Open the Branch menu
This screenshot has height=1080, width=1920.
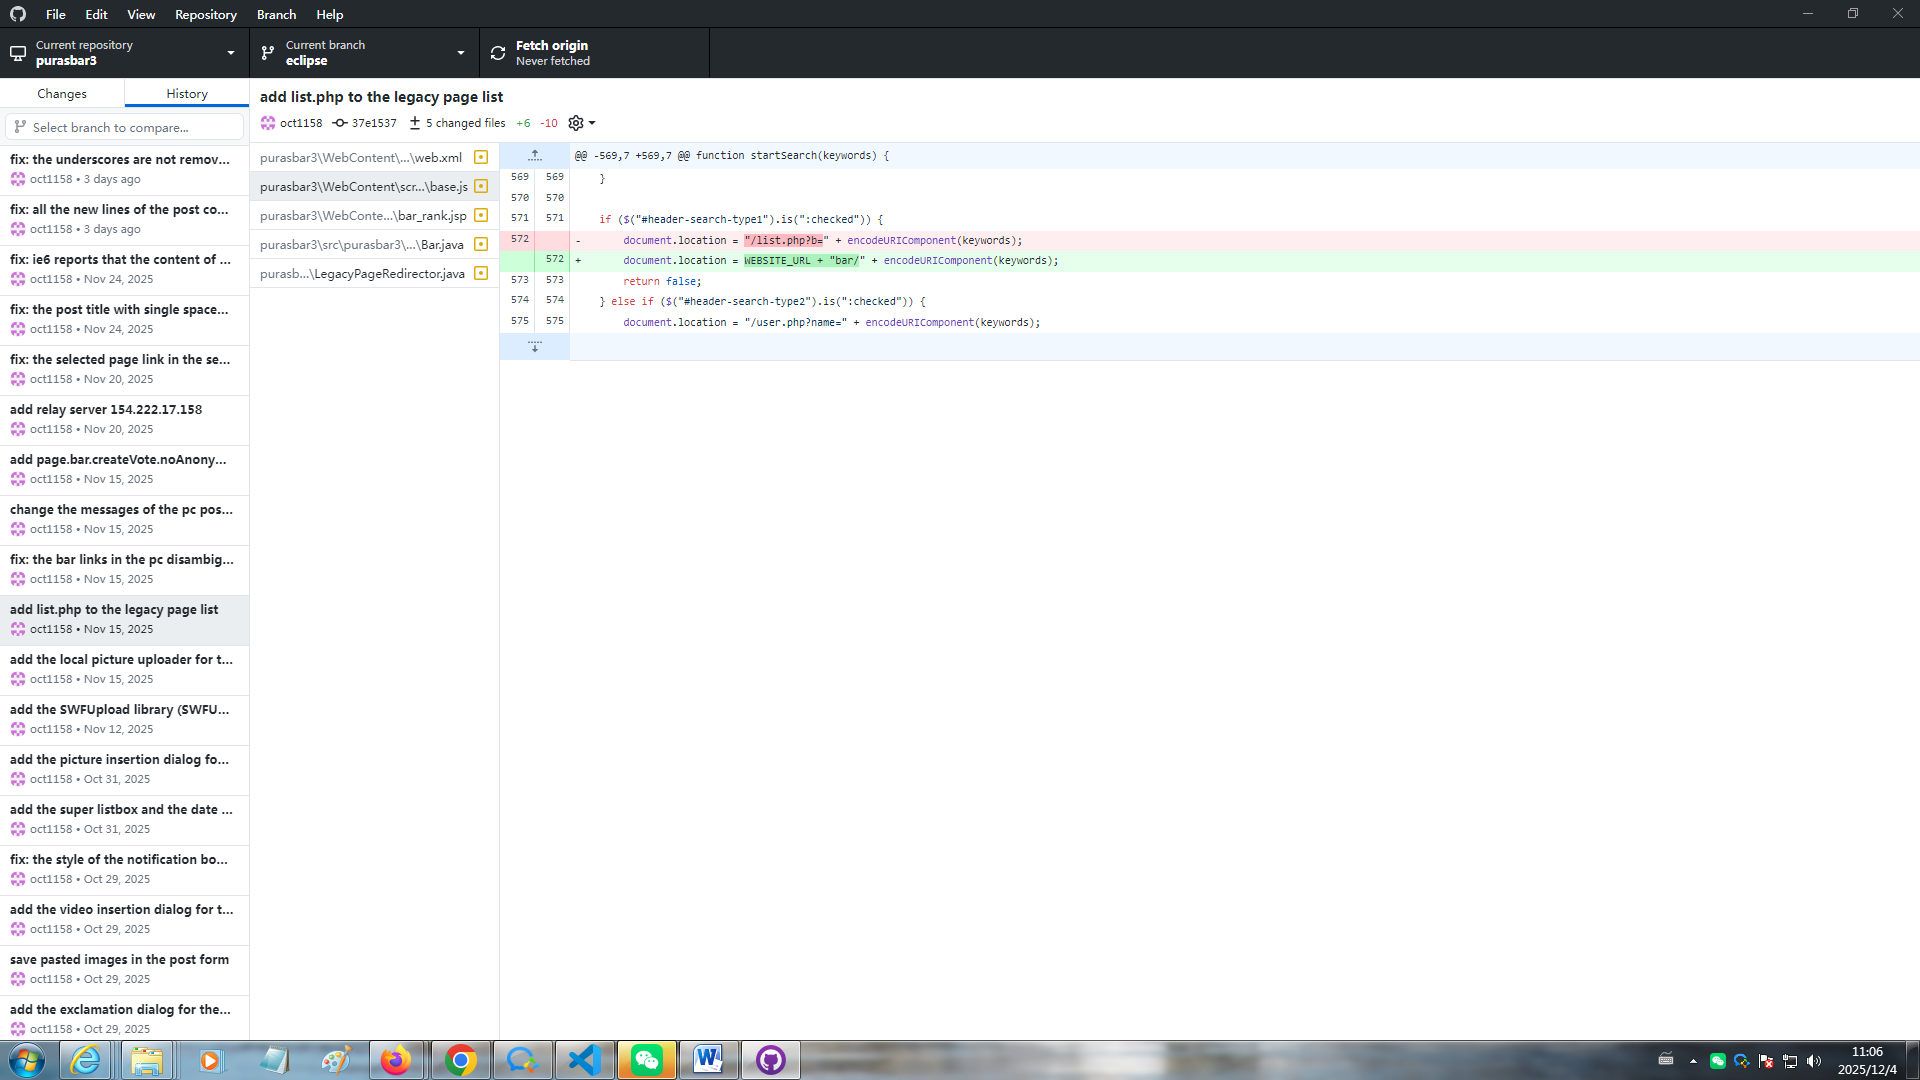(276, 14)
